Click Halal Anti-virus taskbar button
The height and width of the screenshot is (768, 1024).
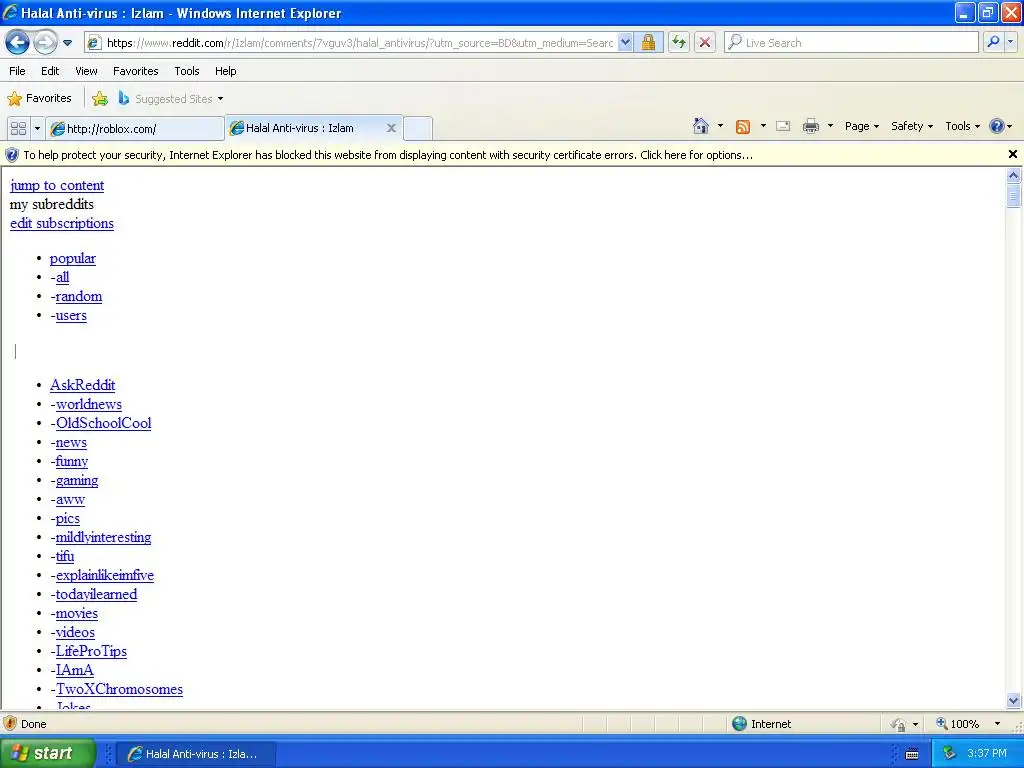coord(197,754)
